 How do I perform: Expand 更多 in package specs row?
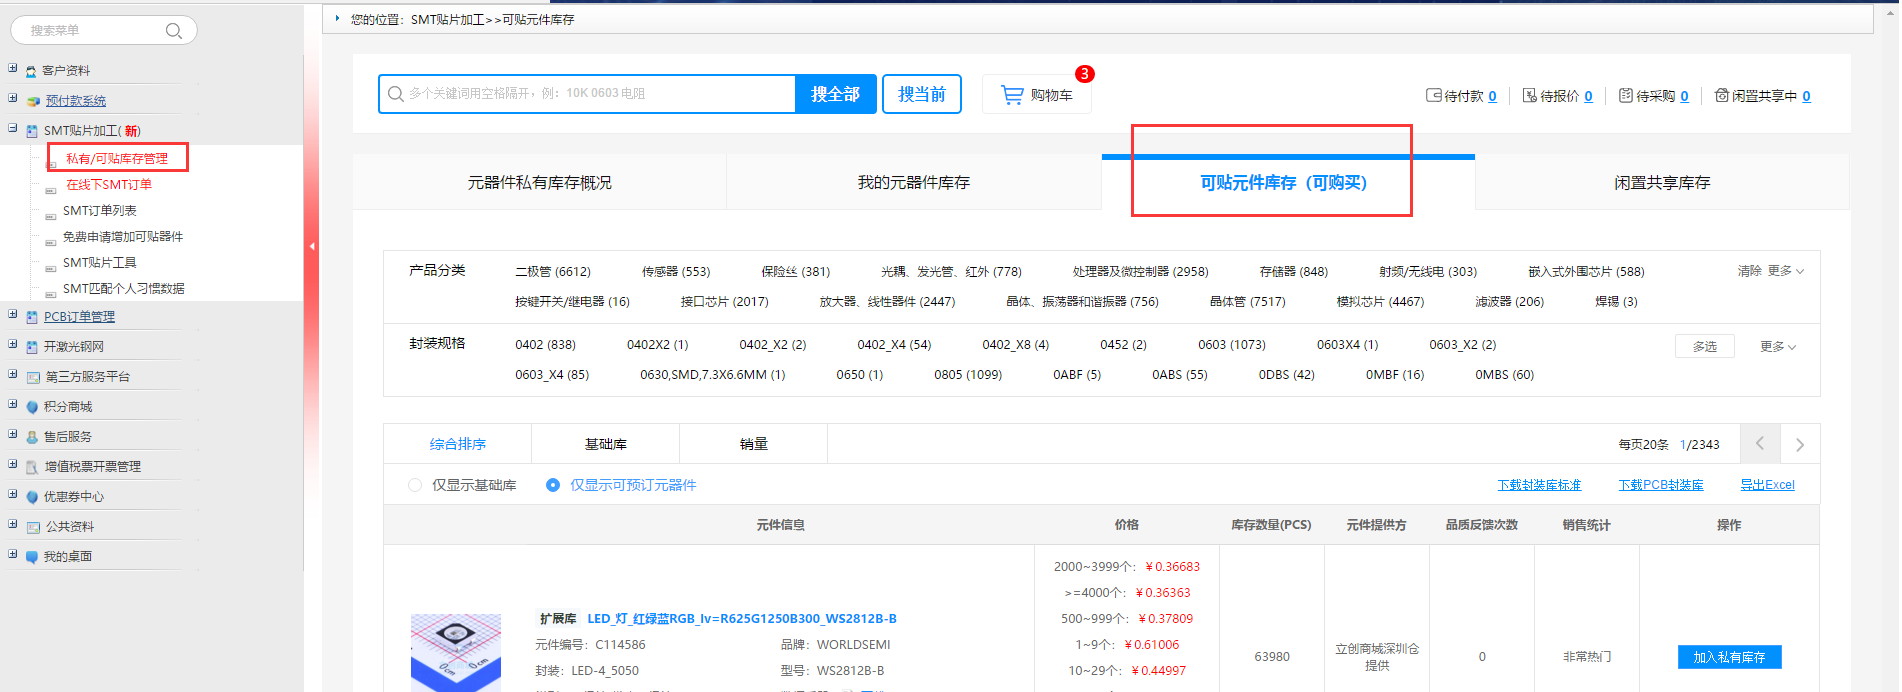[x=1778, y=346]
